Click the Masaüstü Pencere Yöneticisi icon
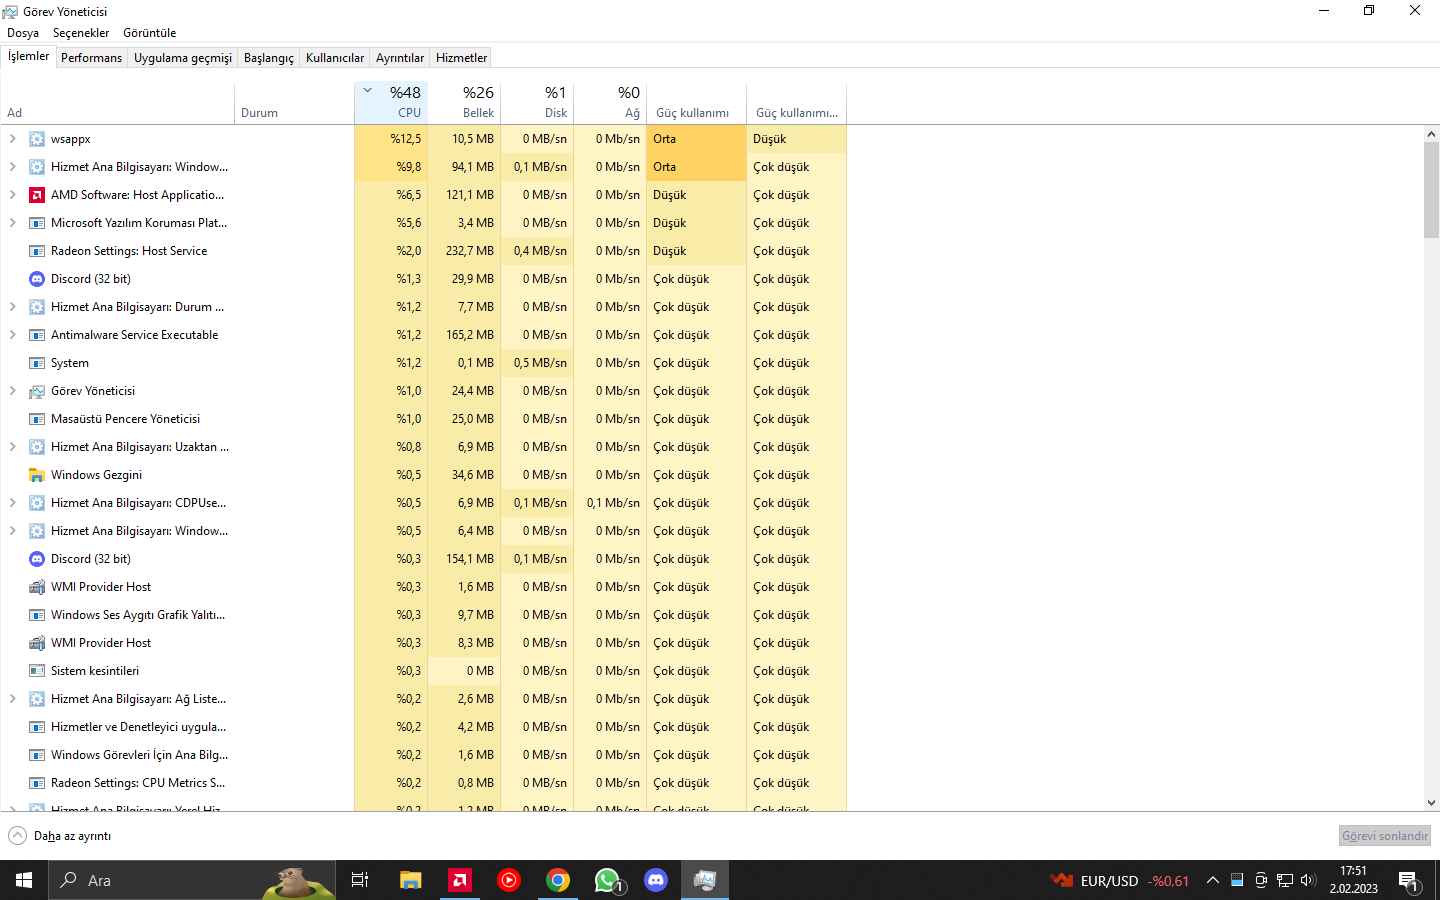The width and height of the screenshot is (1440, 900). click(37, 419)
